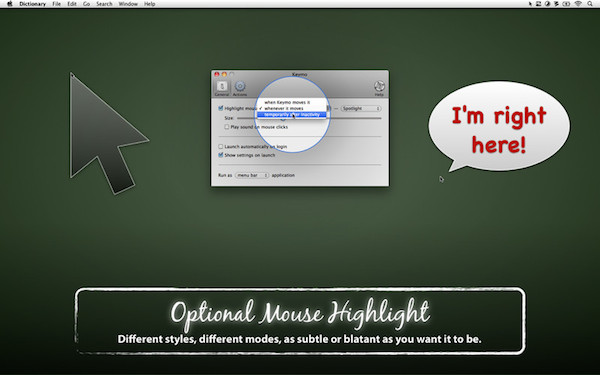Open the Search menu
Viewport: 600px width, 375px height.
(x=104, y=4)
